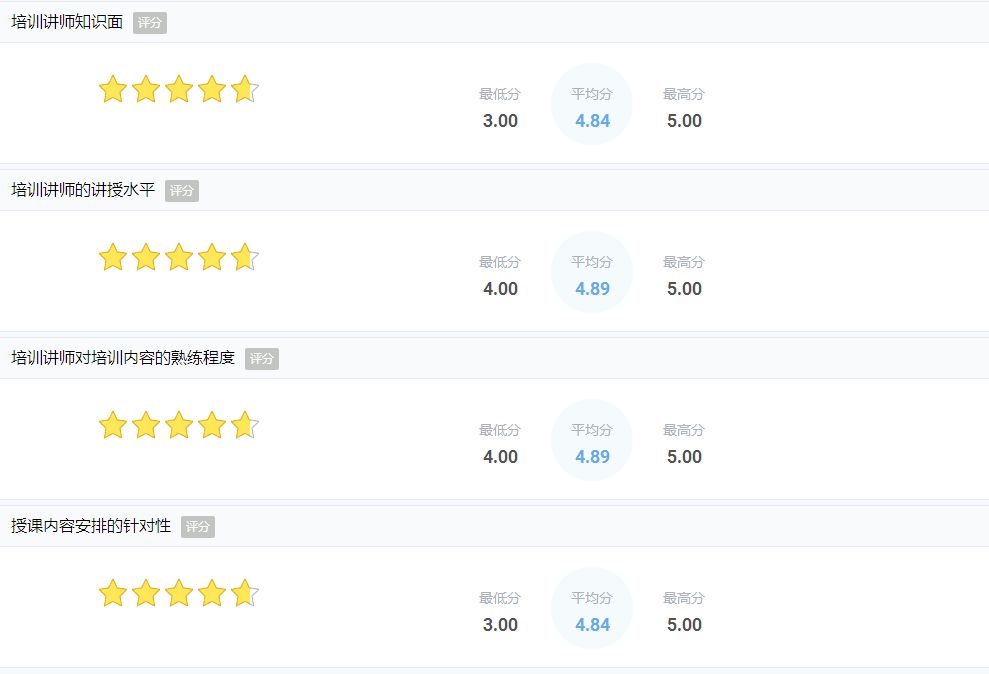Click lowest score 4.00 for 培训讲师对培训内容的熟练程度
Screen dimensions: 989x674
coord(500,457)
